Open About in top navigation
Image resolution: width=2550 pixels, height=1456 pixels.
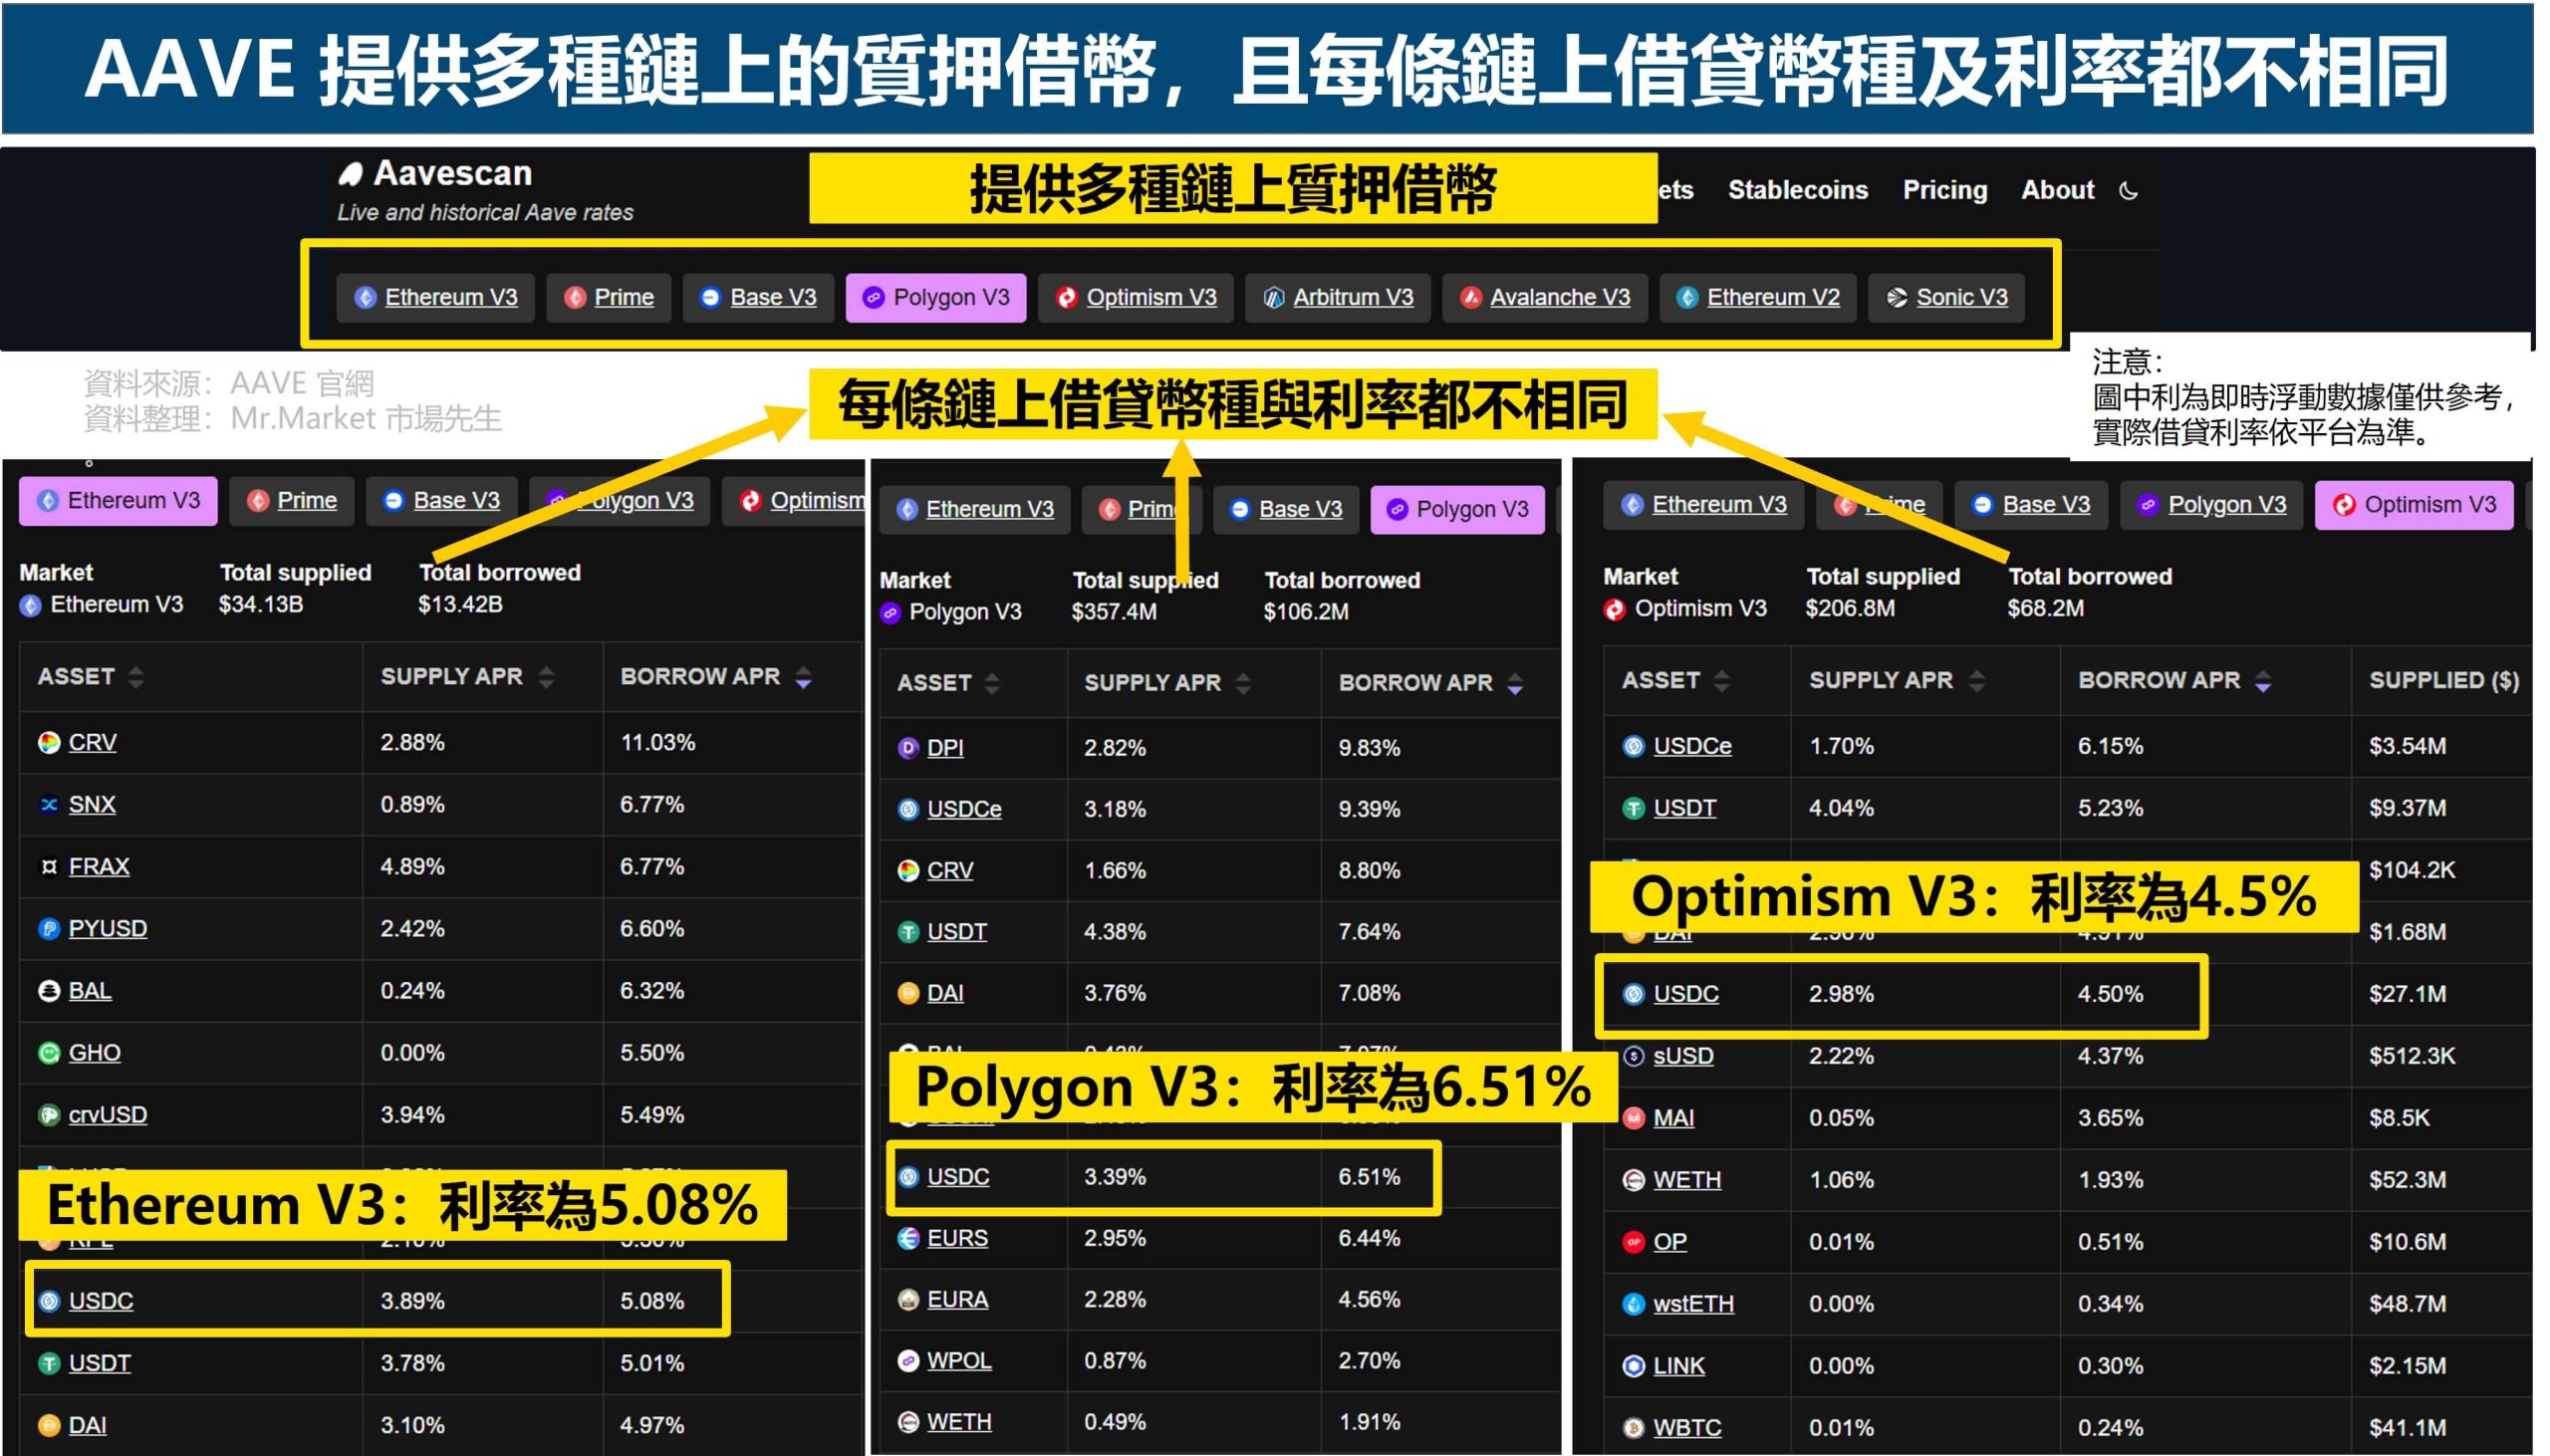(x=2057, y=190)
